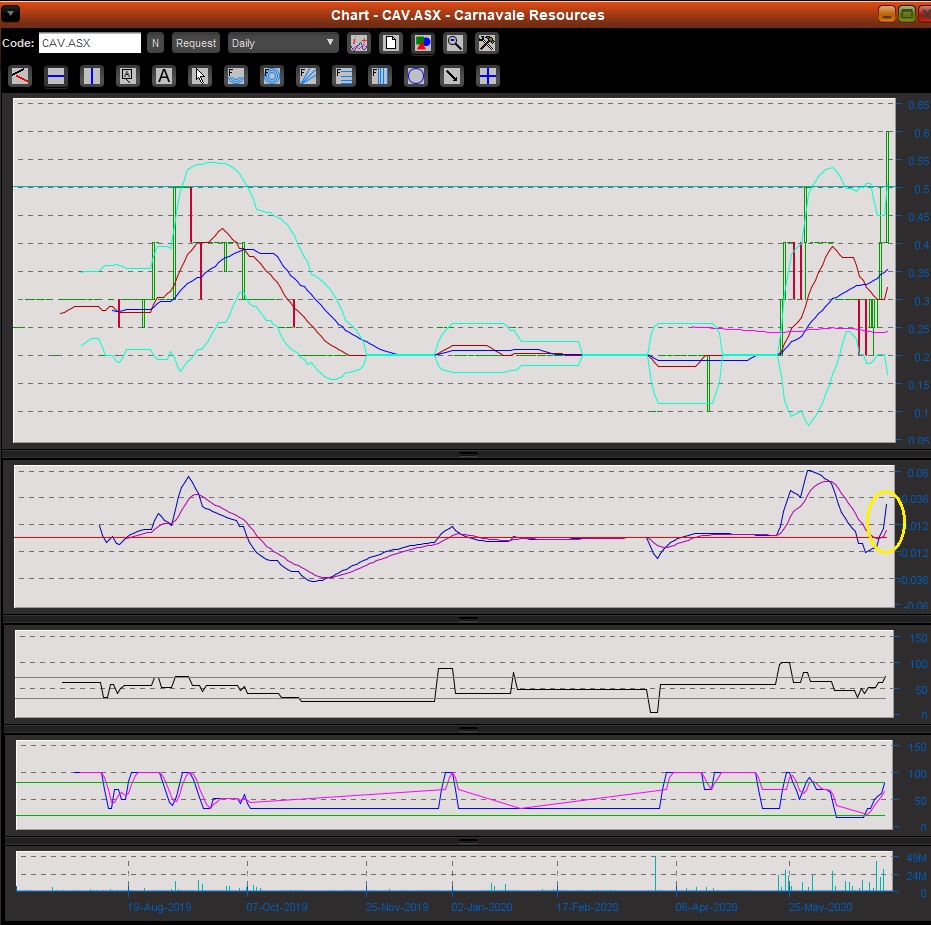Open the hammer and wrench settings icon

pos(487,43)
